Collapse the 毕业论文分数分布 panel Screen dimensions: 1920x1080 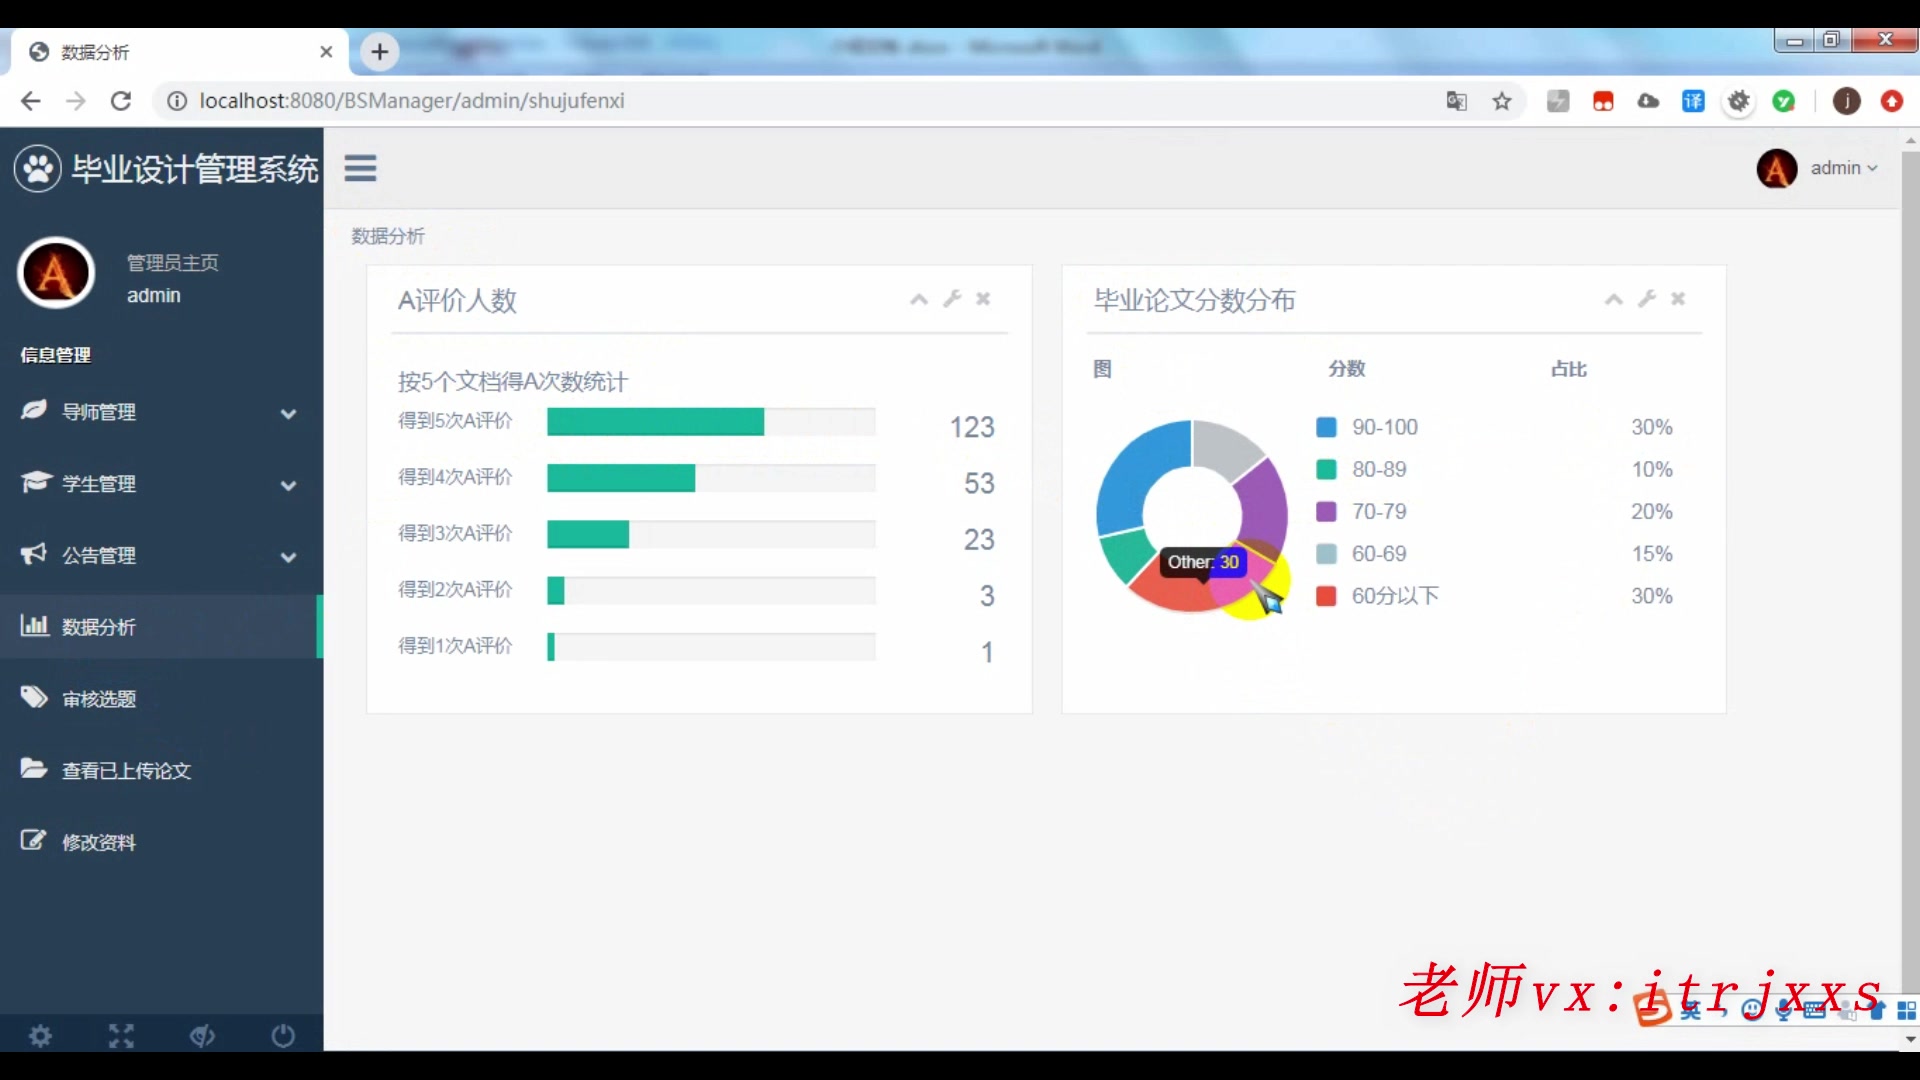point(1613,299)
